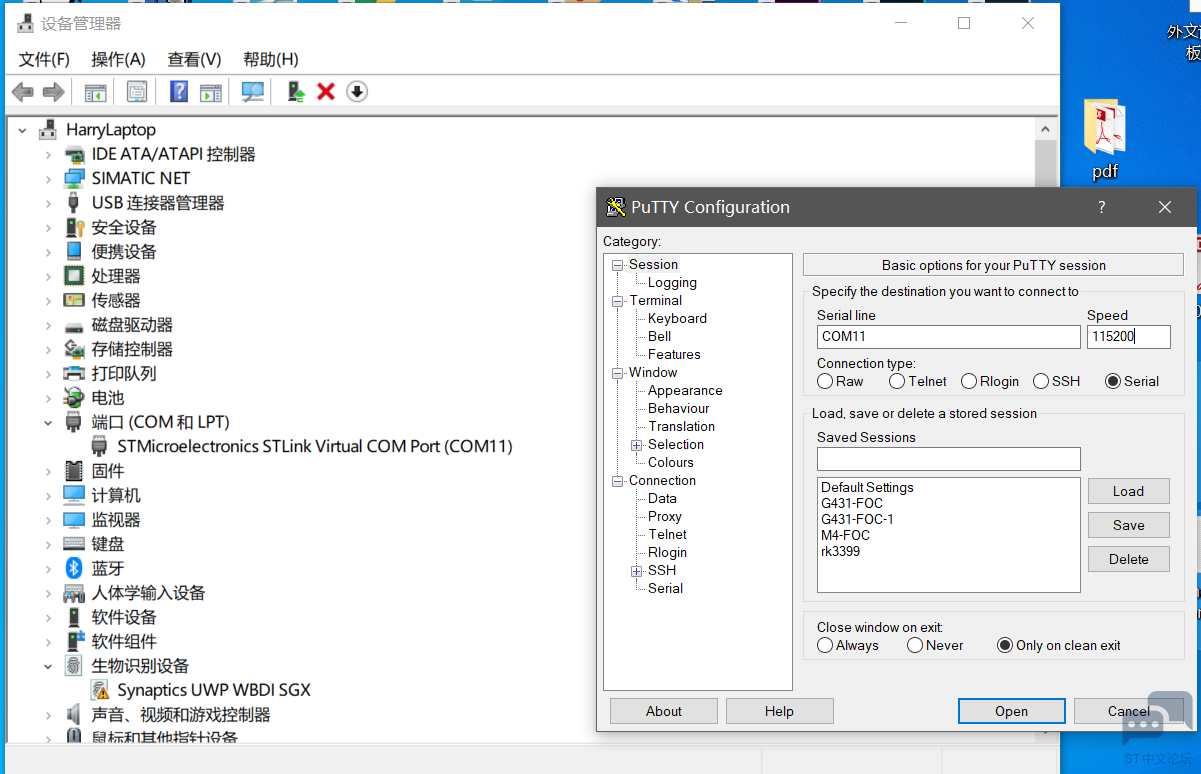Screen dimensions: 1201x774
Task: Collapse the HarryLaptop root node
Action: pyautogui.click(x=23, y=130)
